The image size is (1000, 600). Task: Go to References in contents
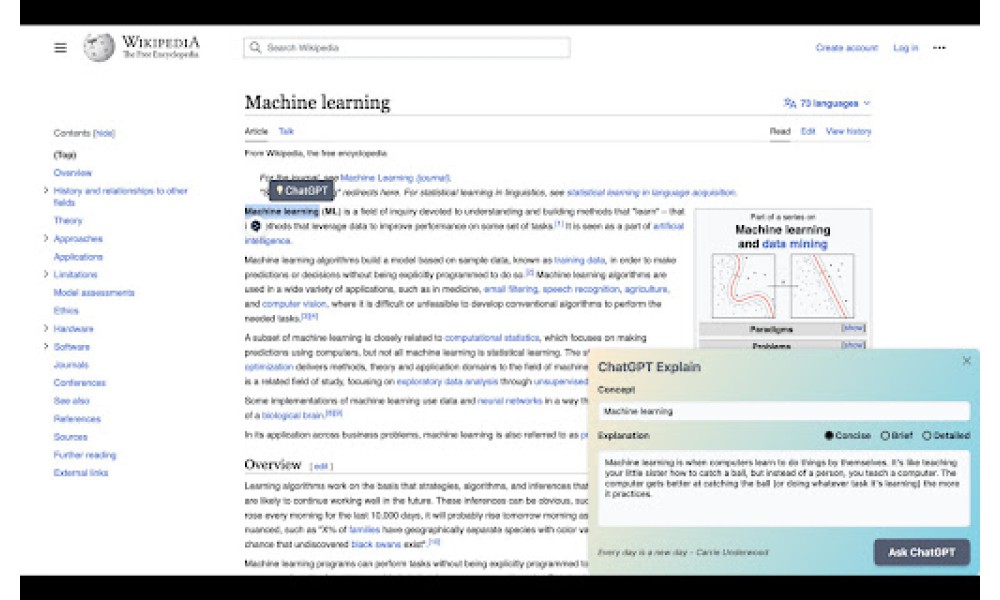point(77,419)
